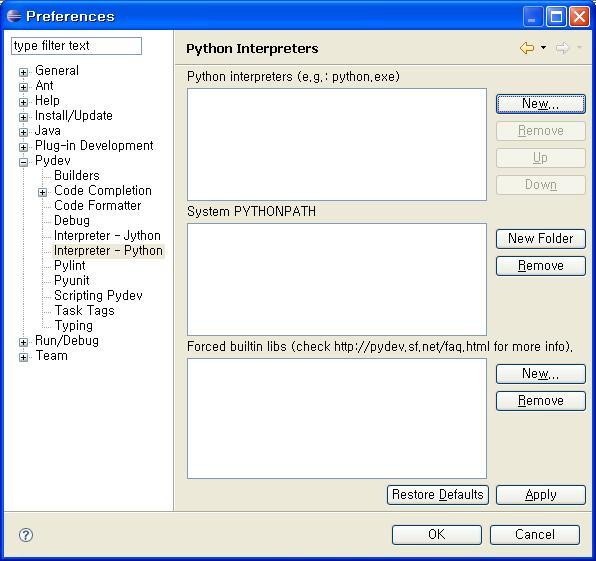Select the Plug-in Development item
This screenshot has height=561, width=596.
94,146
